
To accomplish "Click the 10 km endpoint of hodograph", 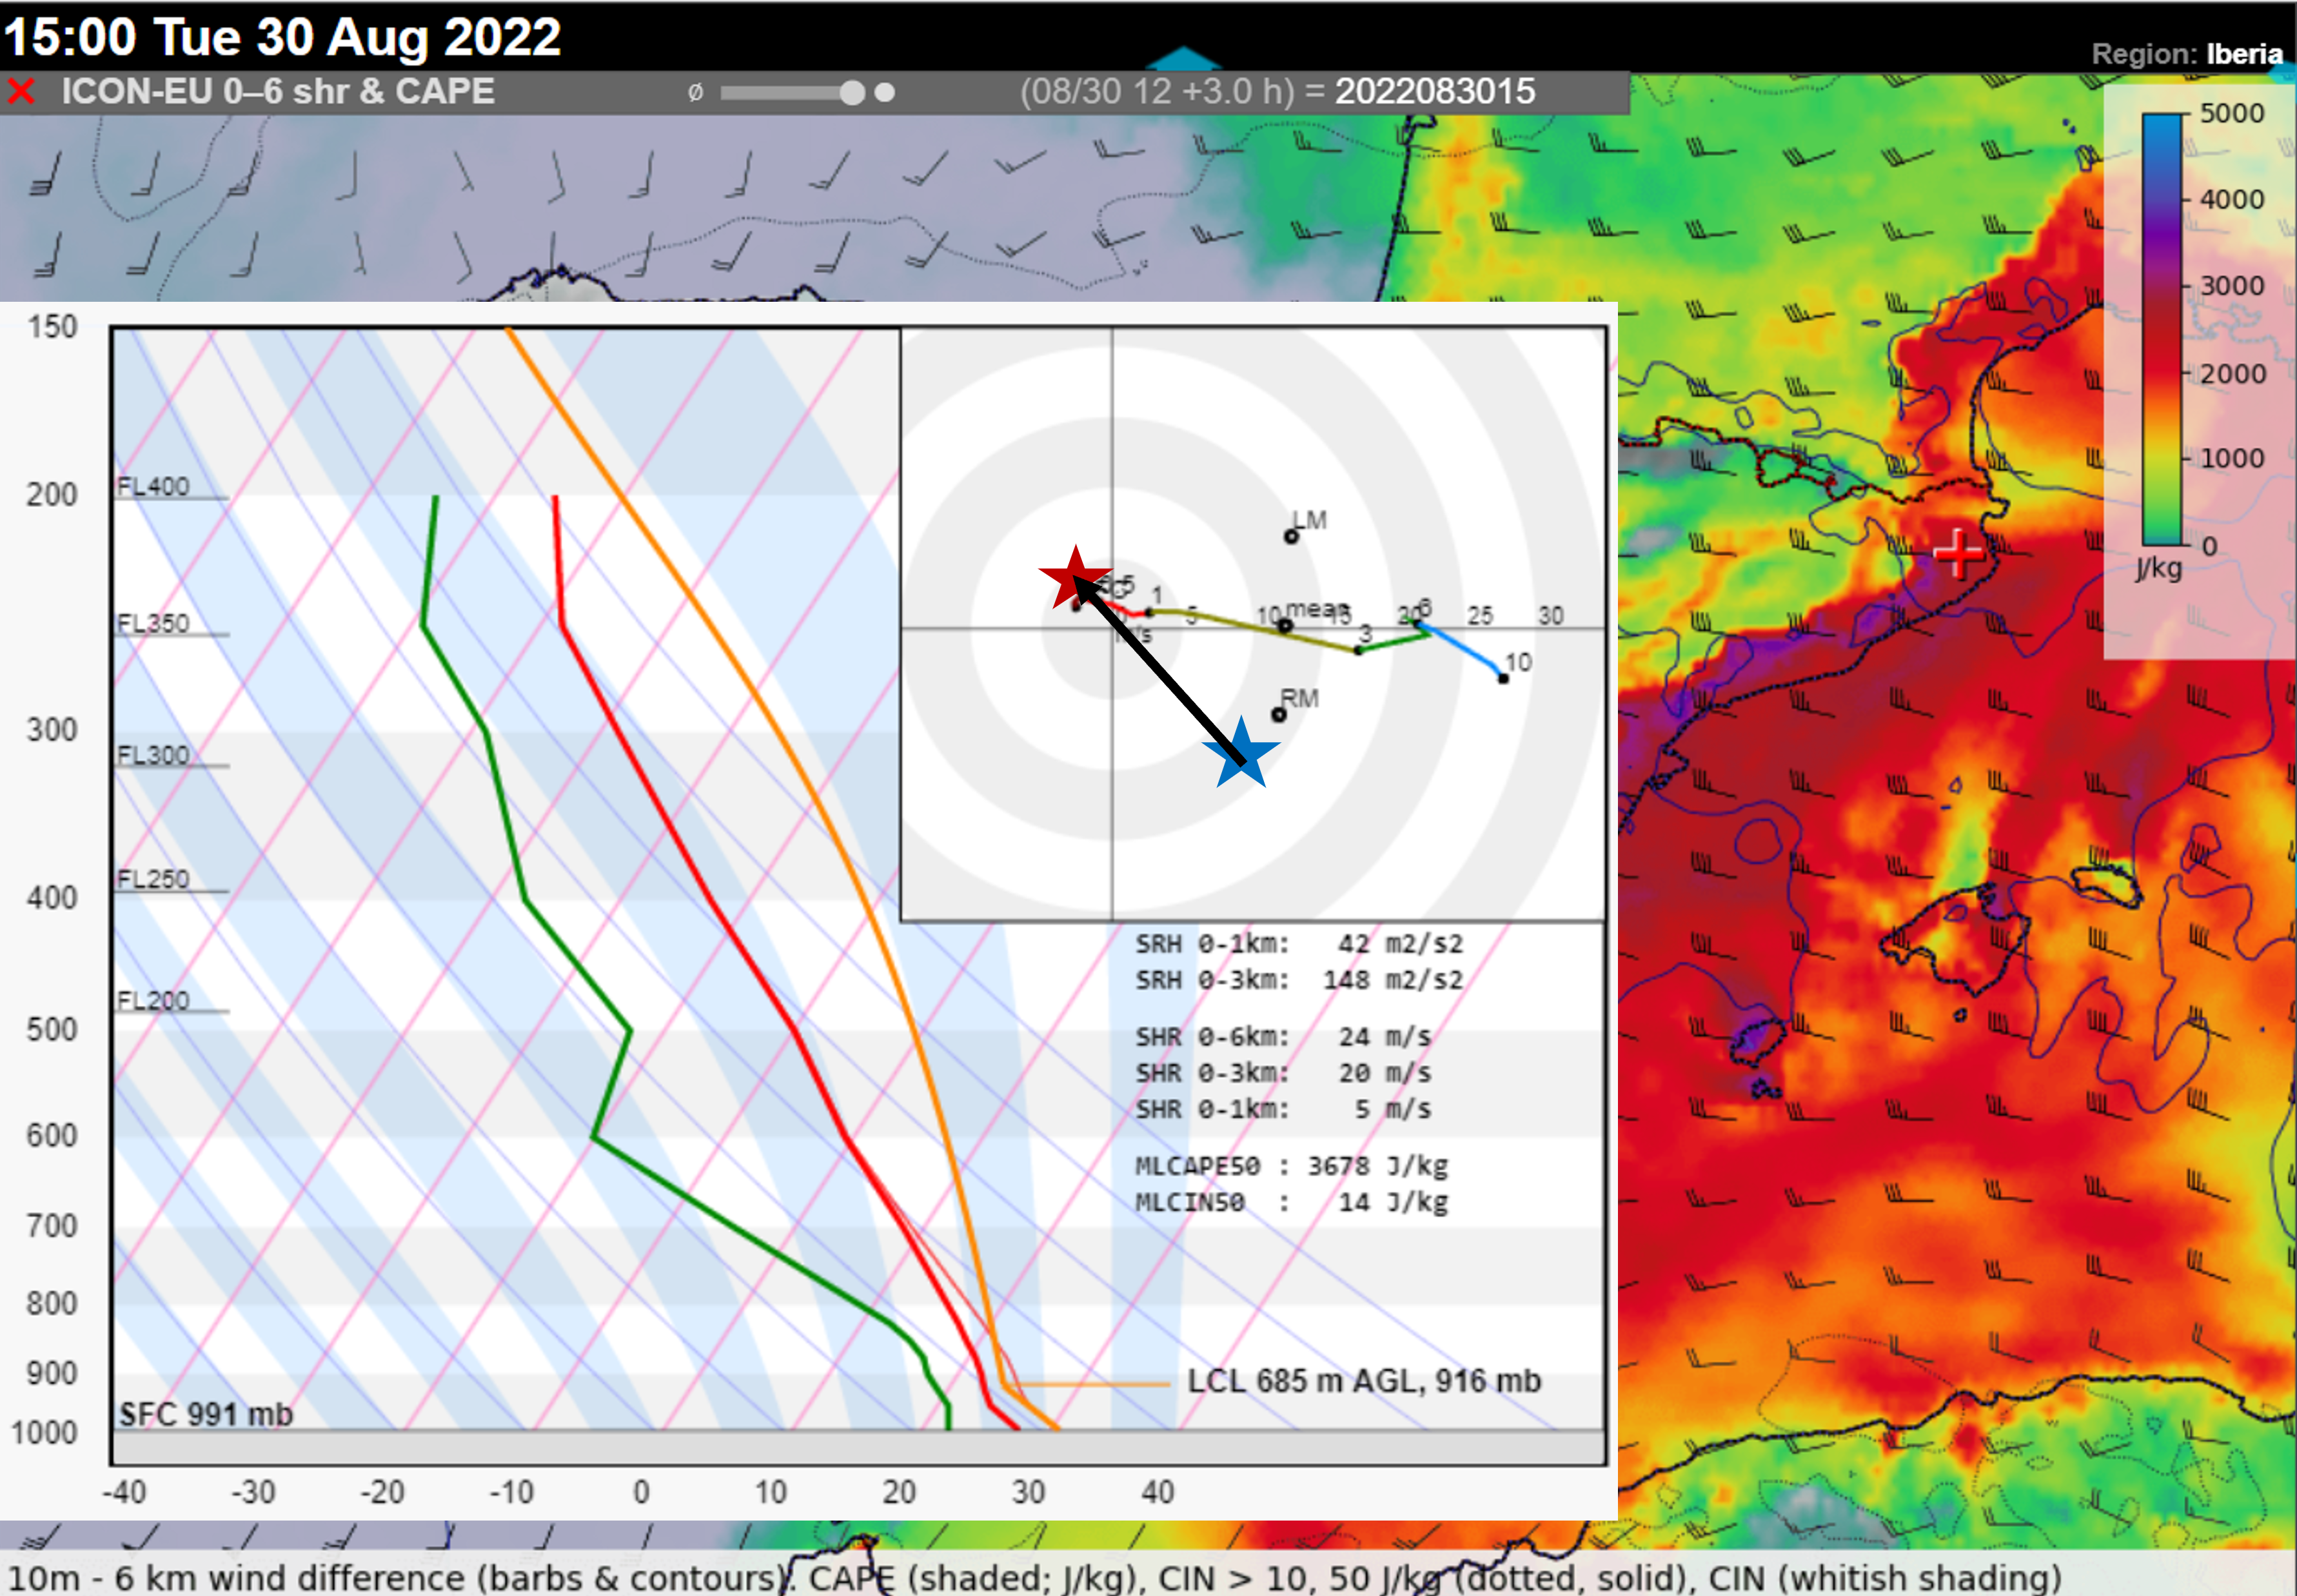I will (x=1503, y=679).
